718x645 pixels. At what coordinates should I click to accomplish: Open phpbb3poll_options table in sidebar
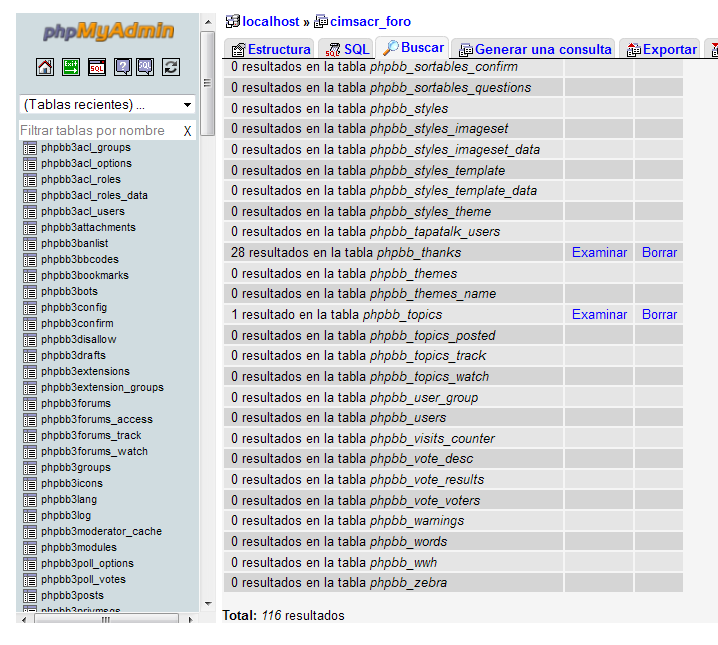(87, 564)
